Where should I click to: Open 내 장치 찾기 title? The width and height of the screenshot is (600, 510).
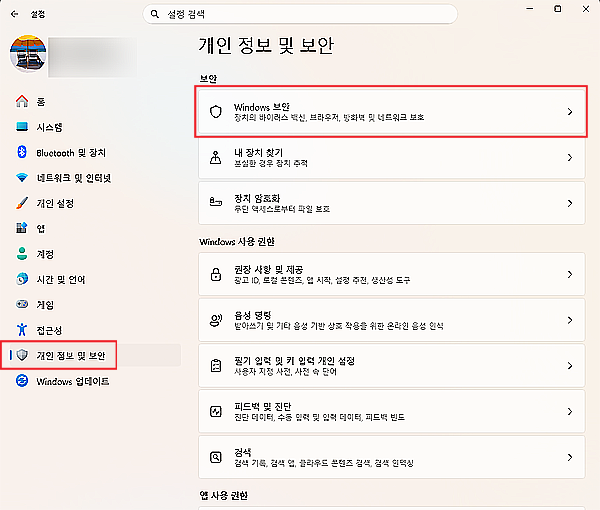click(x=258, y=153)
